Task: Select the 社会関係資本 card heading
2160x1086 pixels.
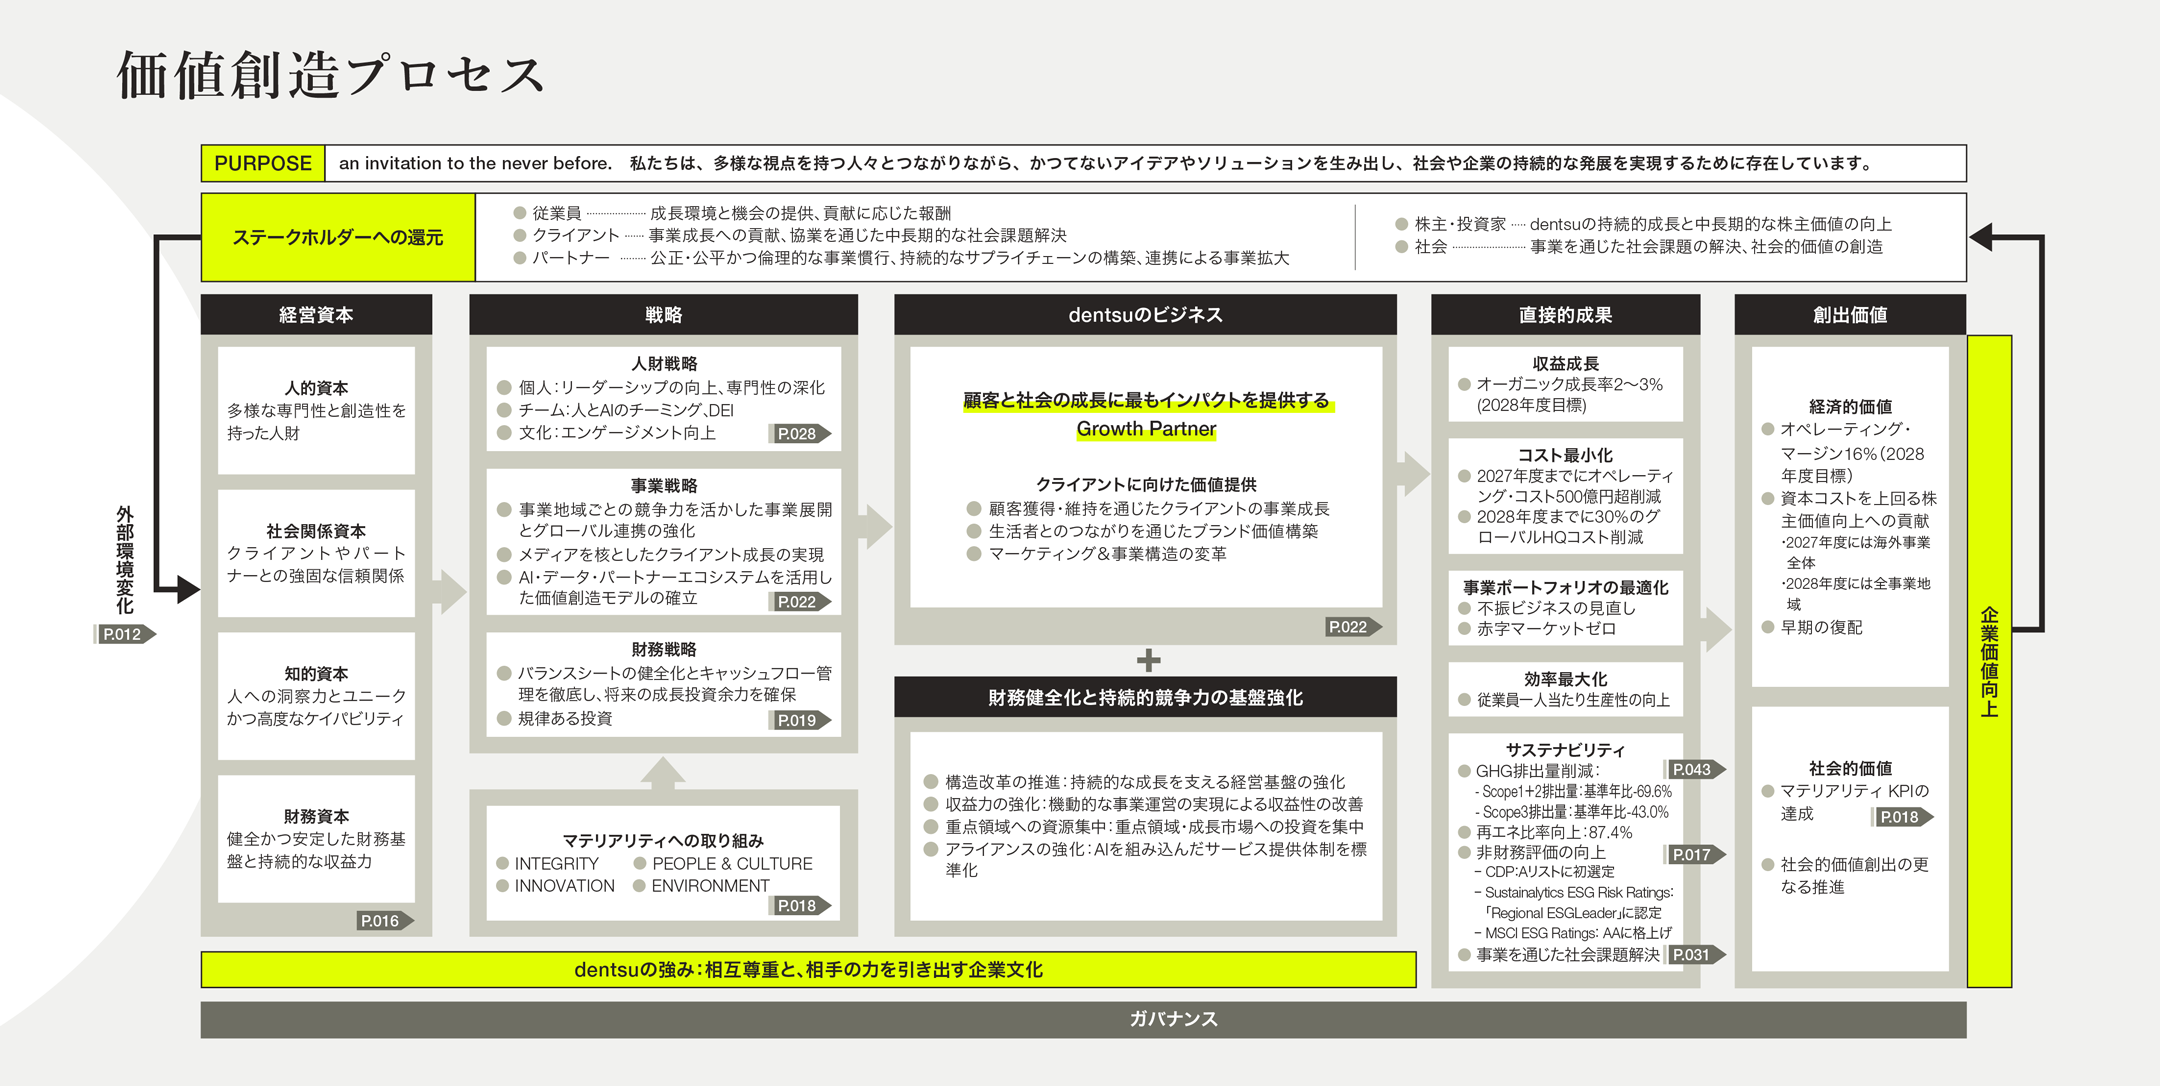Action: 316,531
